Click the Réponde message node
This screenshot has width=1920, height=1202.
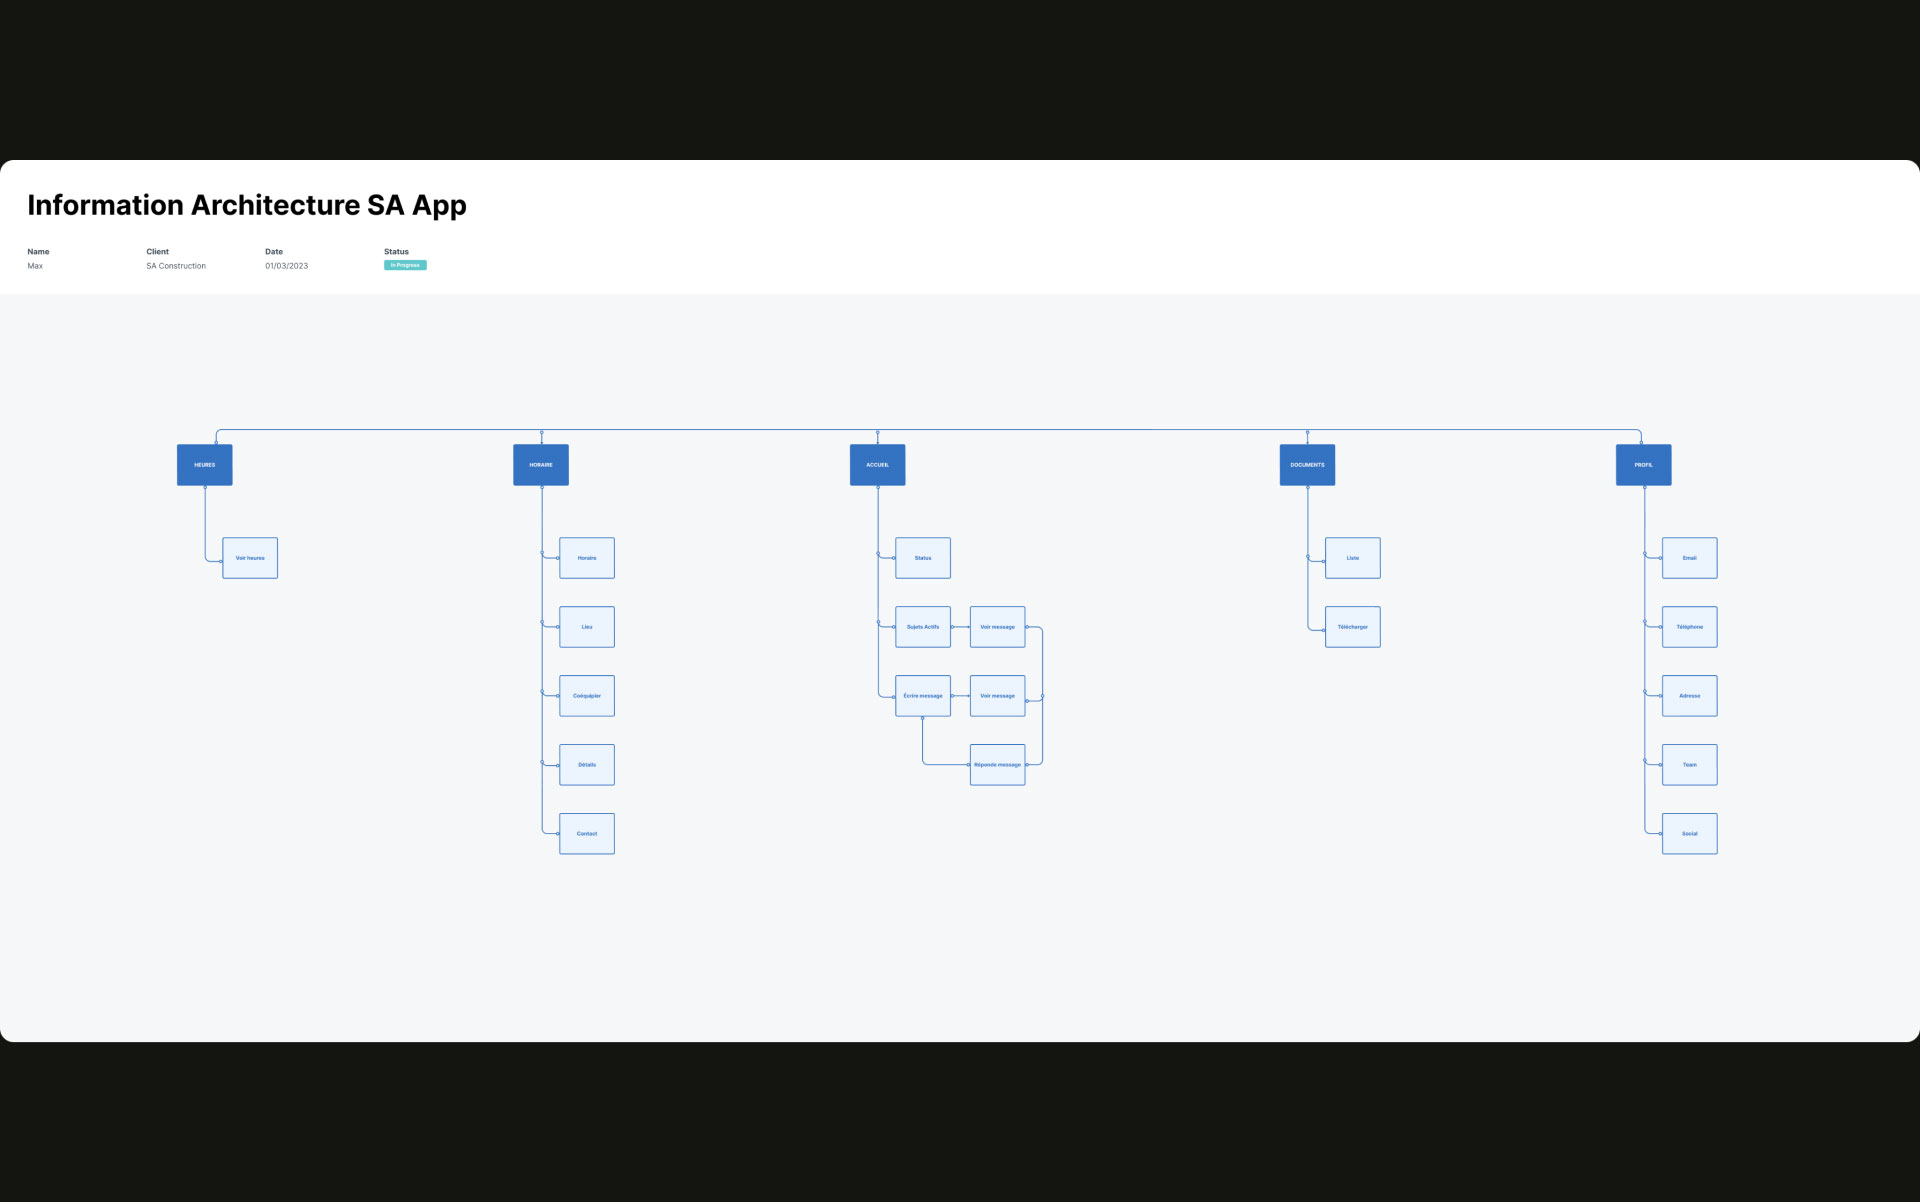click(997, 765)
